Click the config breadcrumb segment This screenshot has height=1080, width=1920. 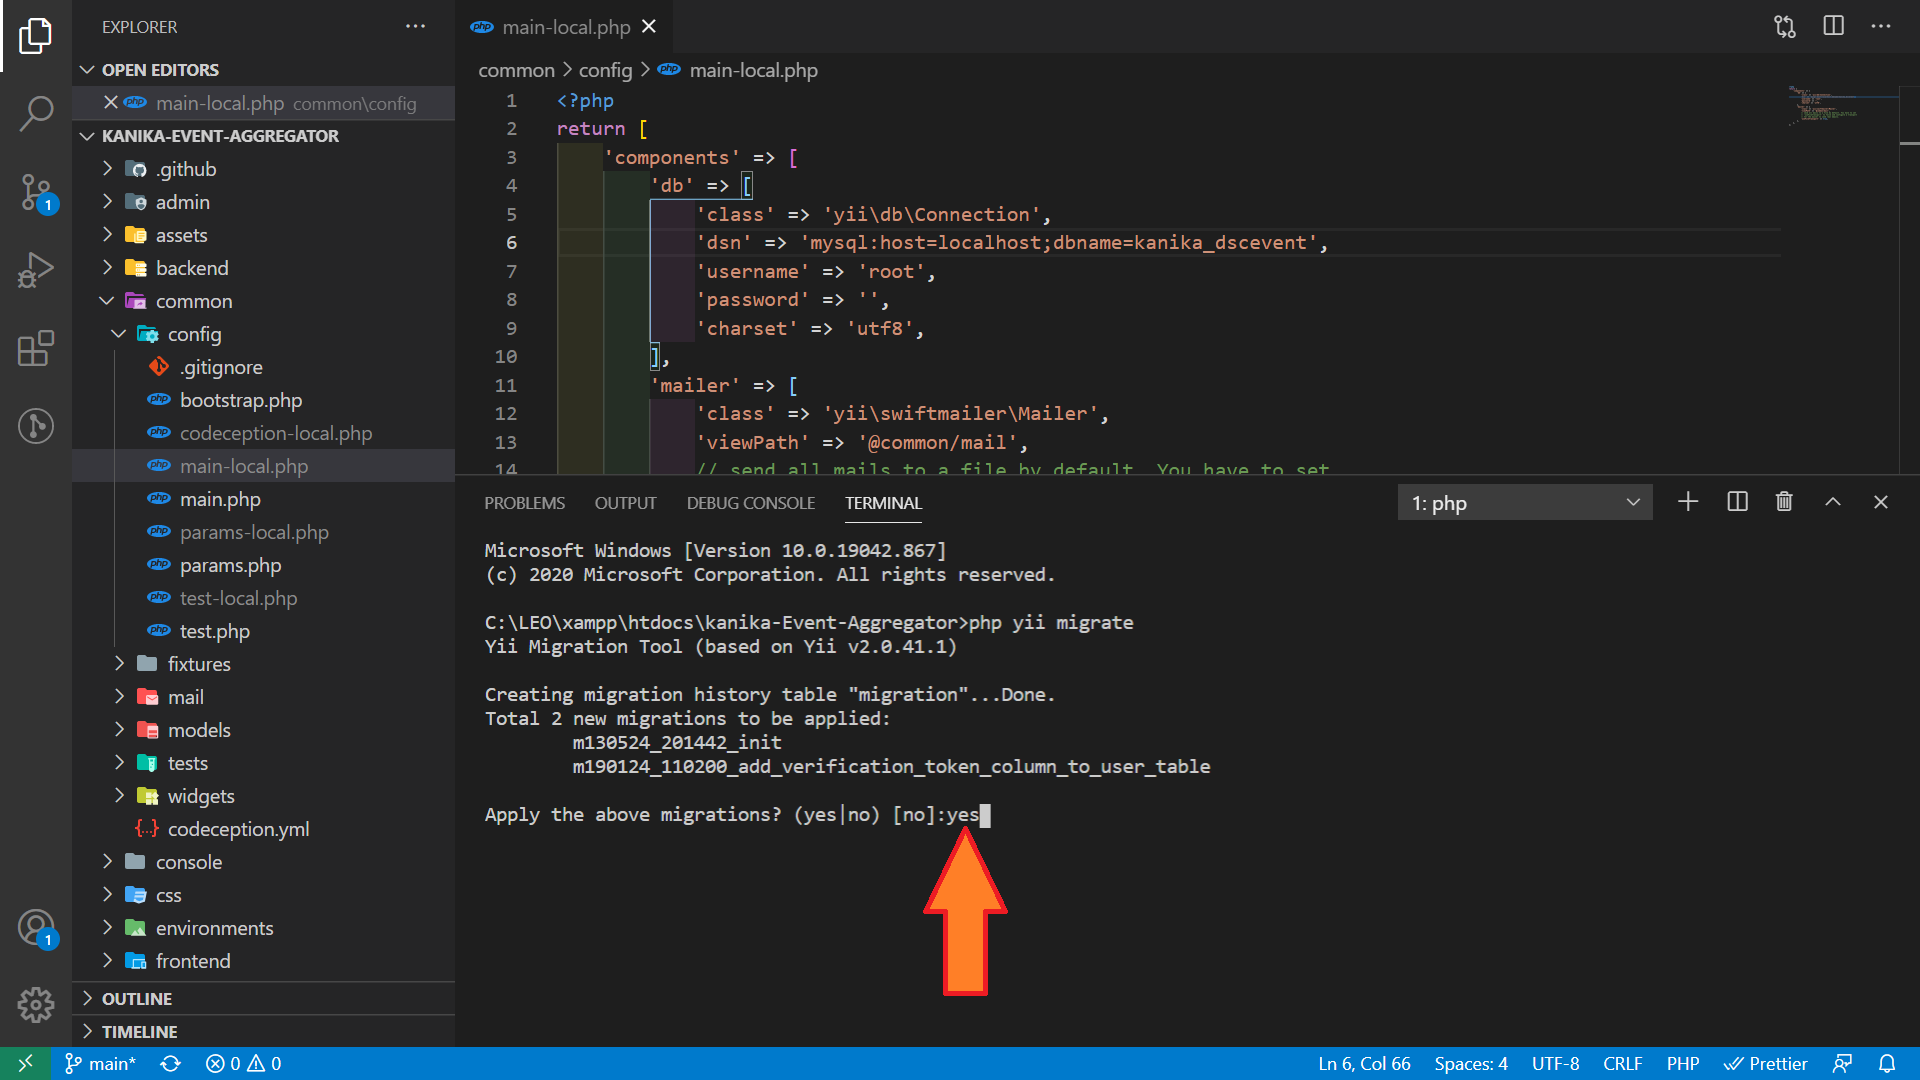click(x=606, y=70)
